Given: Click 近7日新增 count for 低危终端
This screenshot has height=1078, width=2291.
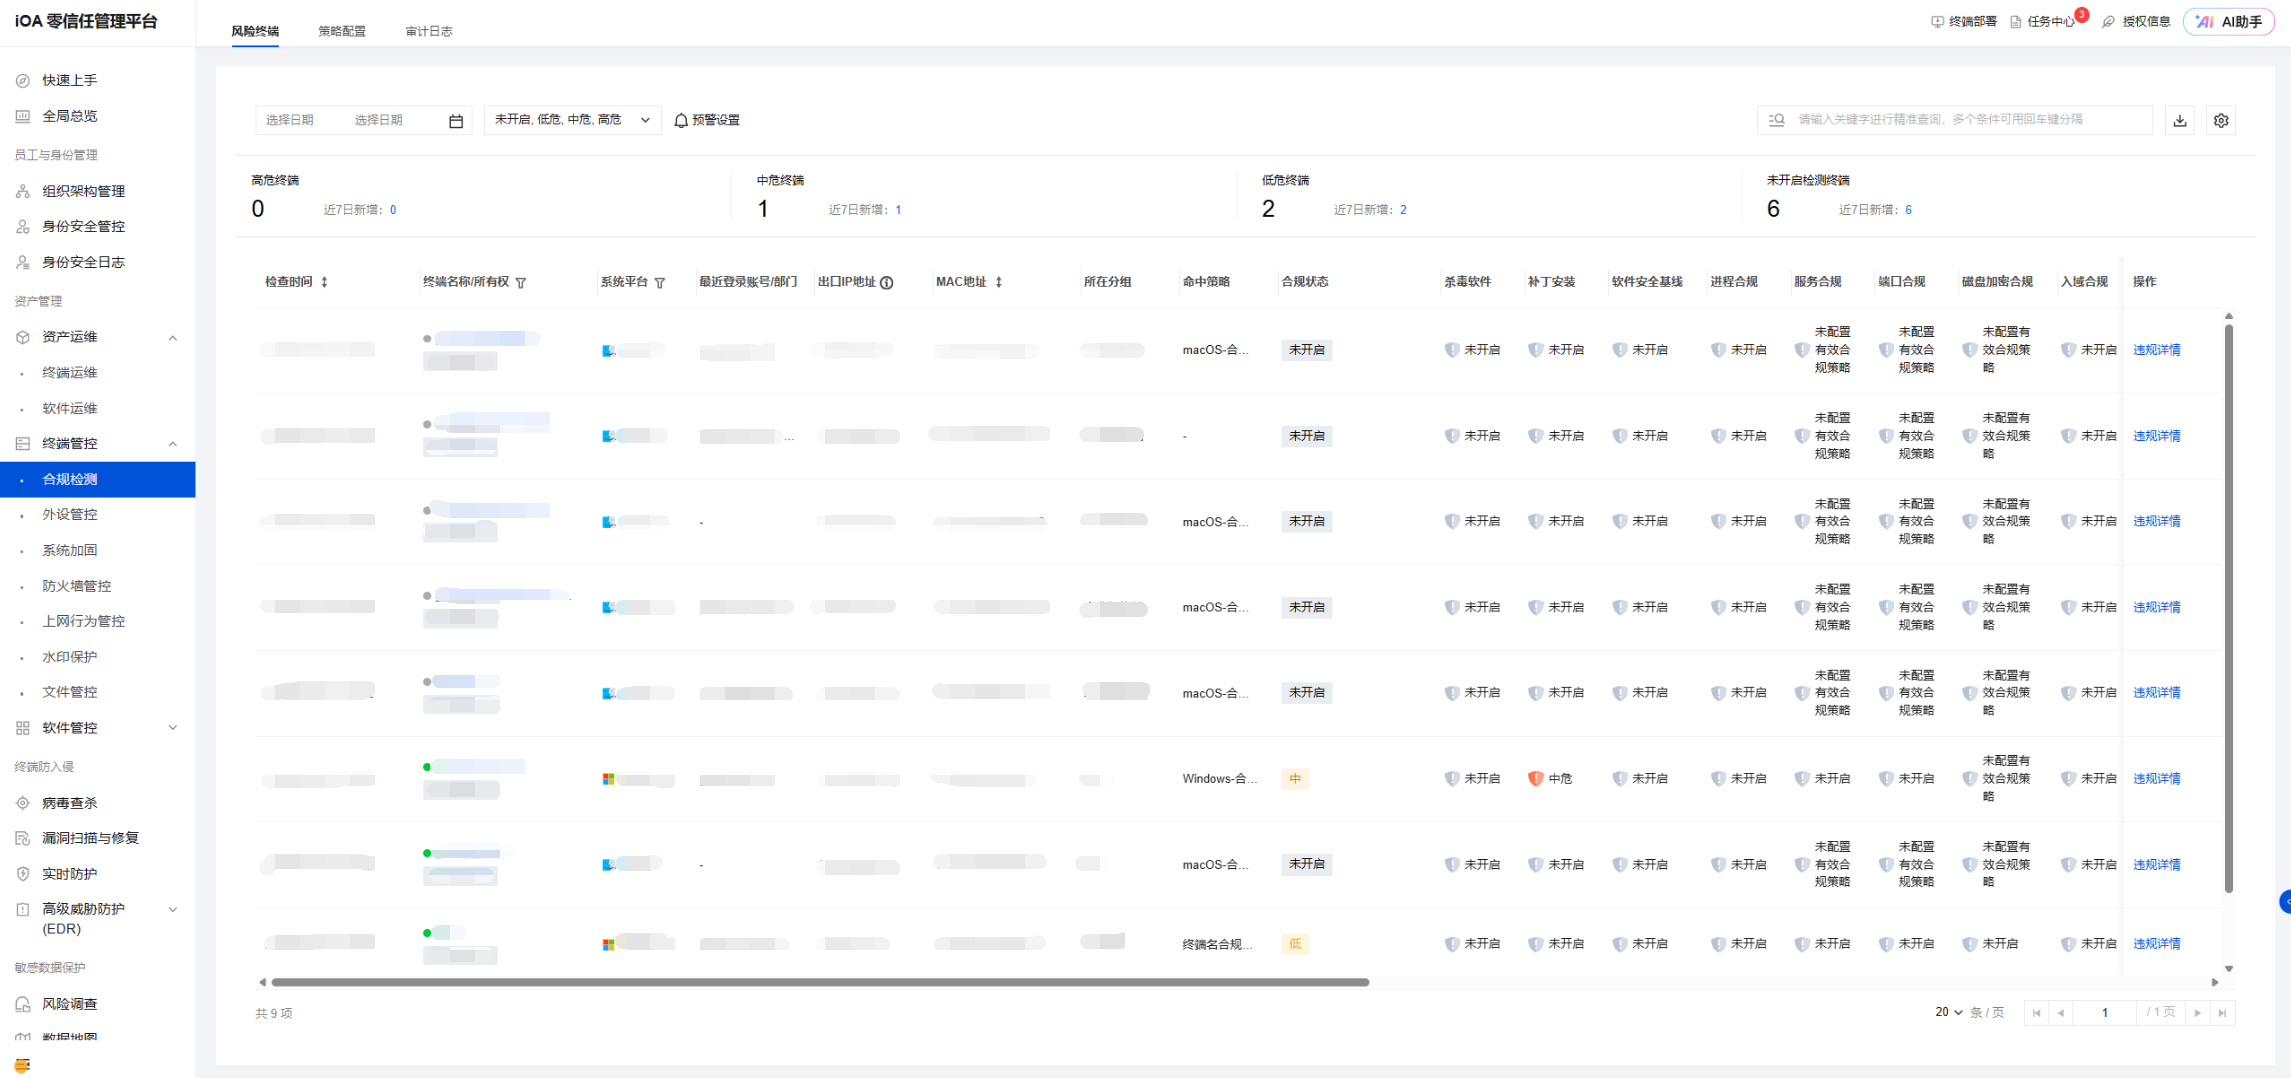Looking at the screenshot, I should tap(1403, 210).
